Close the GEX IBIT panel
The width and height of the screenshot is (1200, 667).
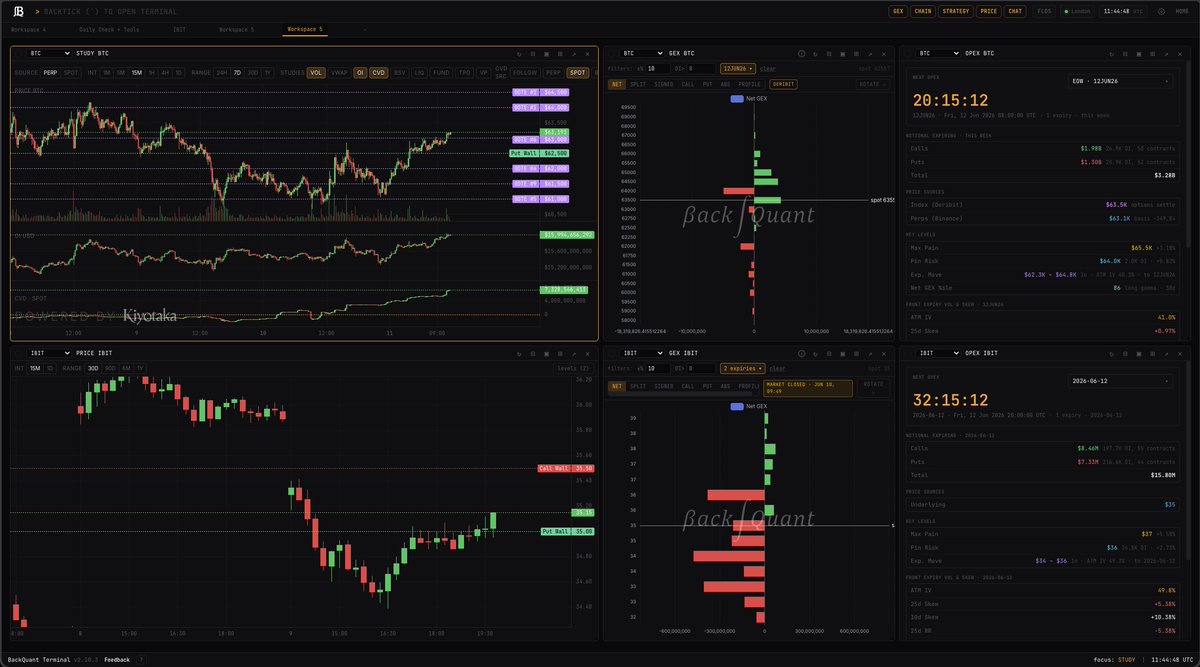[x=884, y=354]
